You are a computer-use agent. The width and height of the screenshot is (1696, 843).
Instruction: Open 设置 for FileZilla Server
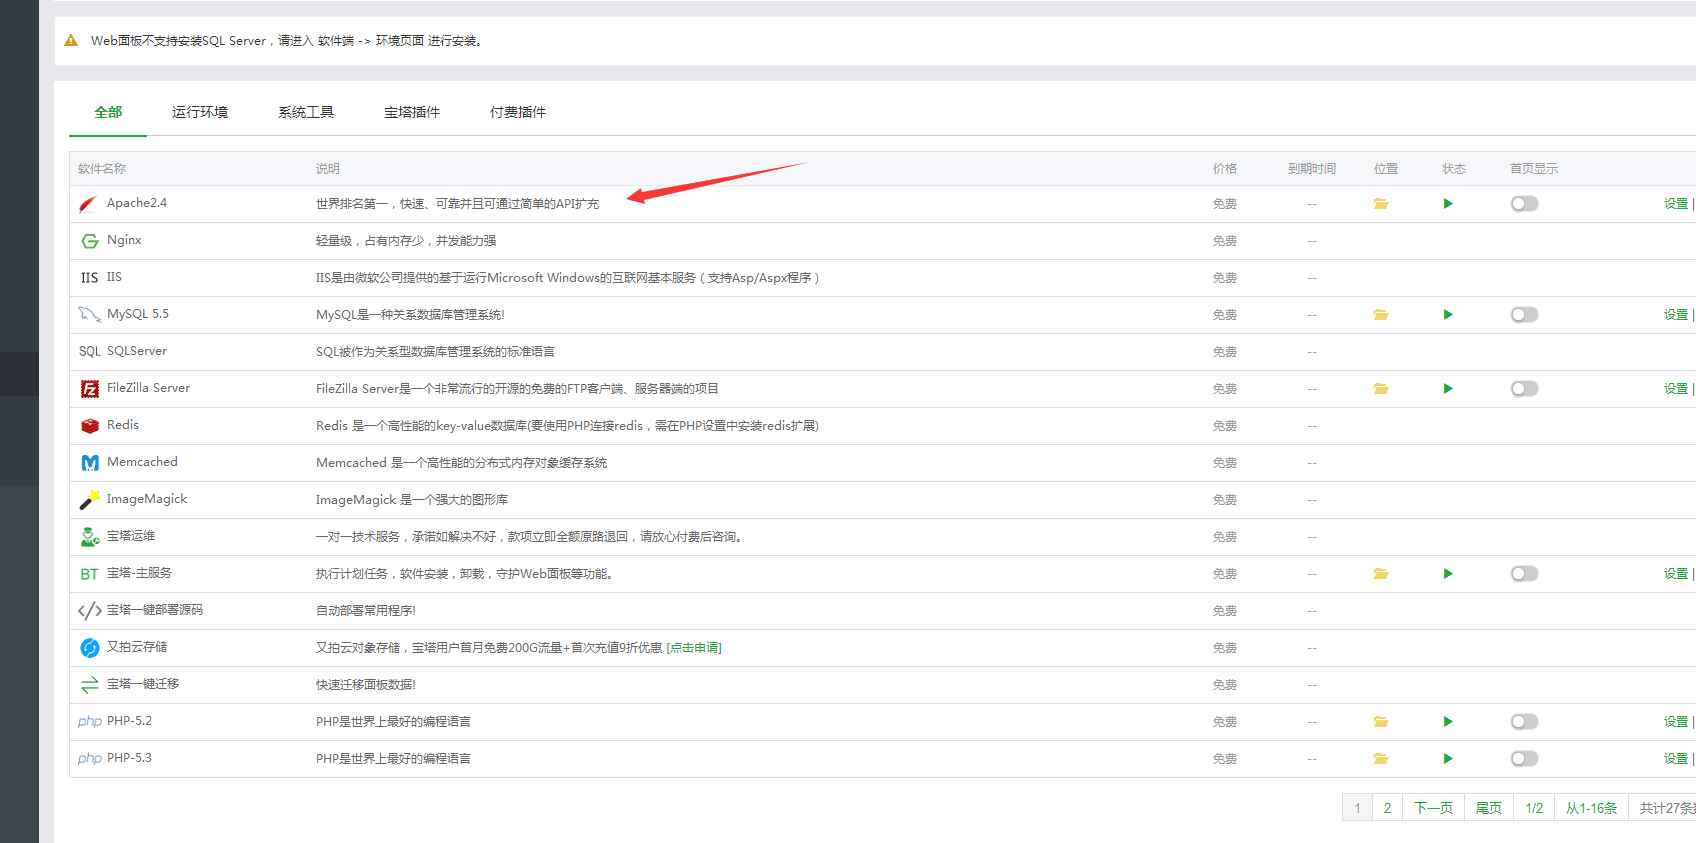pyautogui.click(x=1676, y=389)
